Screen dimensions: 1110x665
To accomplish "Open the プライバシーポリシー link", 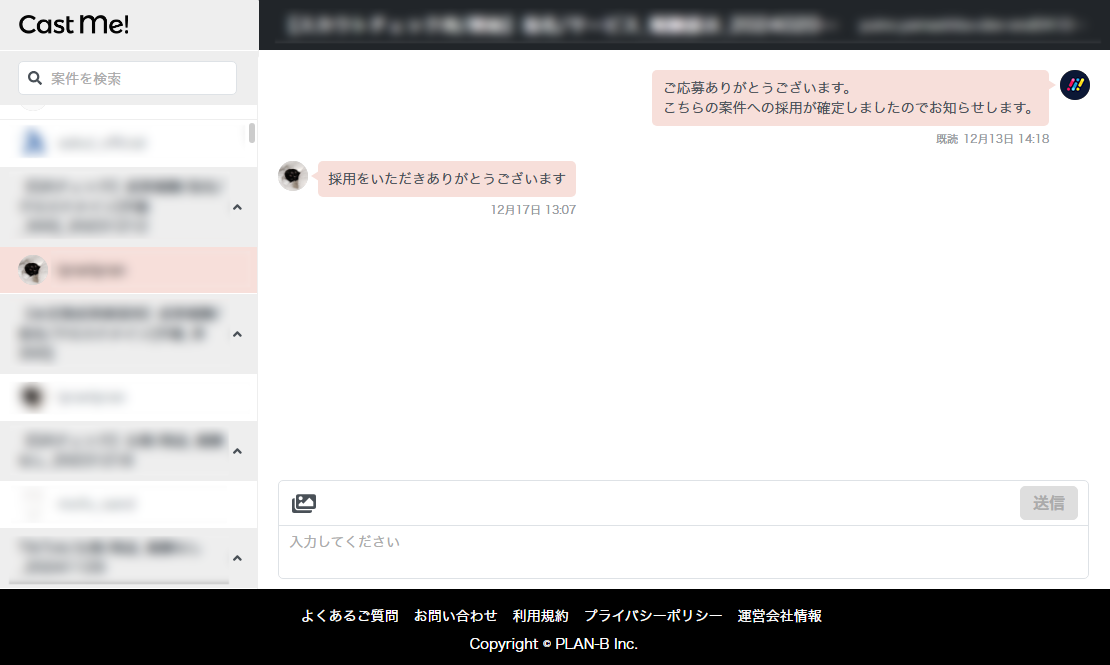I will pos(653,616).
